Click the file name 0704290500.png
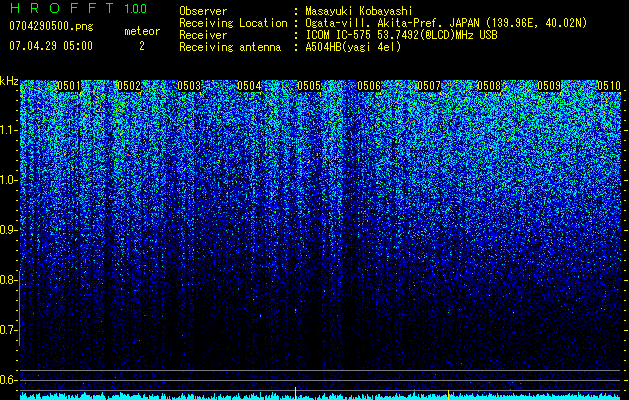629x400 pixels. 51,26
